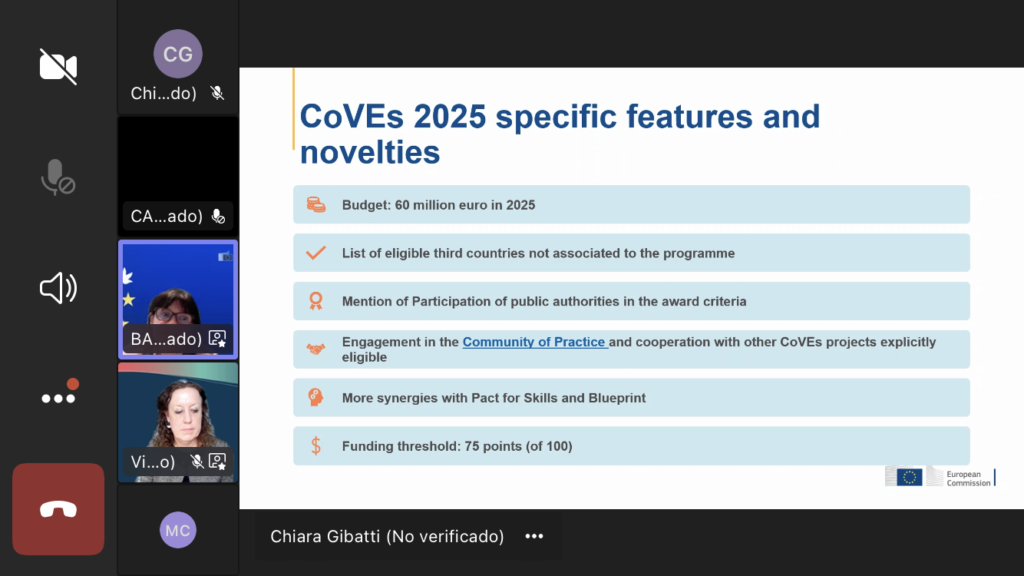Click the Chiara Gibatti (No verificado) label

pos(387,537)
